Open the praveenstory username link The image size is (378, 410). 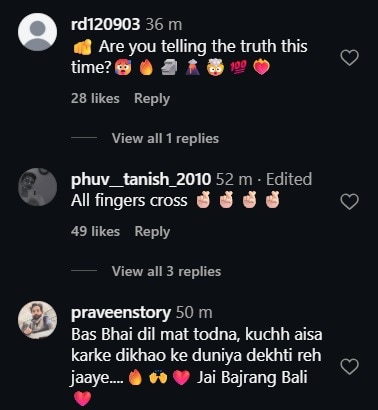click(121, 313)
